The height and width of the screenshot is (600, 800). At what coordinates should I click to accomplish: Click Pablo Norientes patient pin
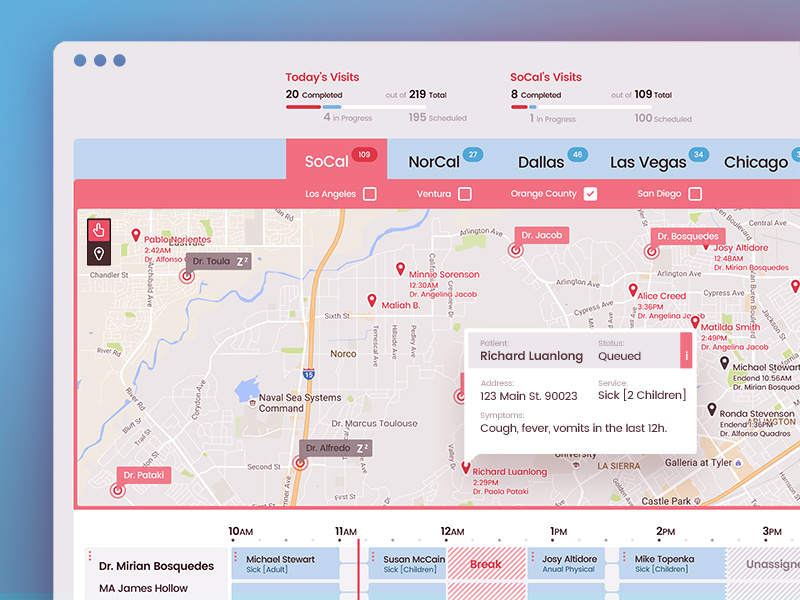tap(136, 235)
